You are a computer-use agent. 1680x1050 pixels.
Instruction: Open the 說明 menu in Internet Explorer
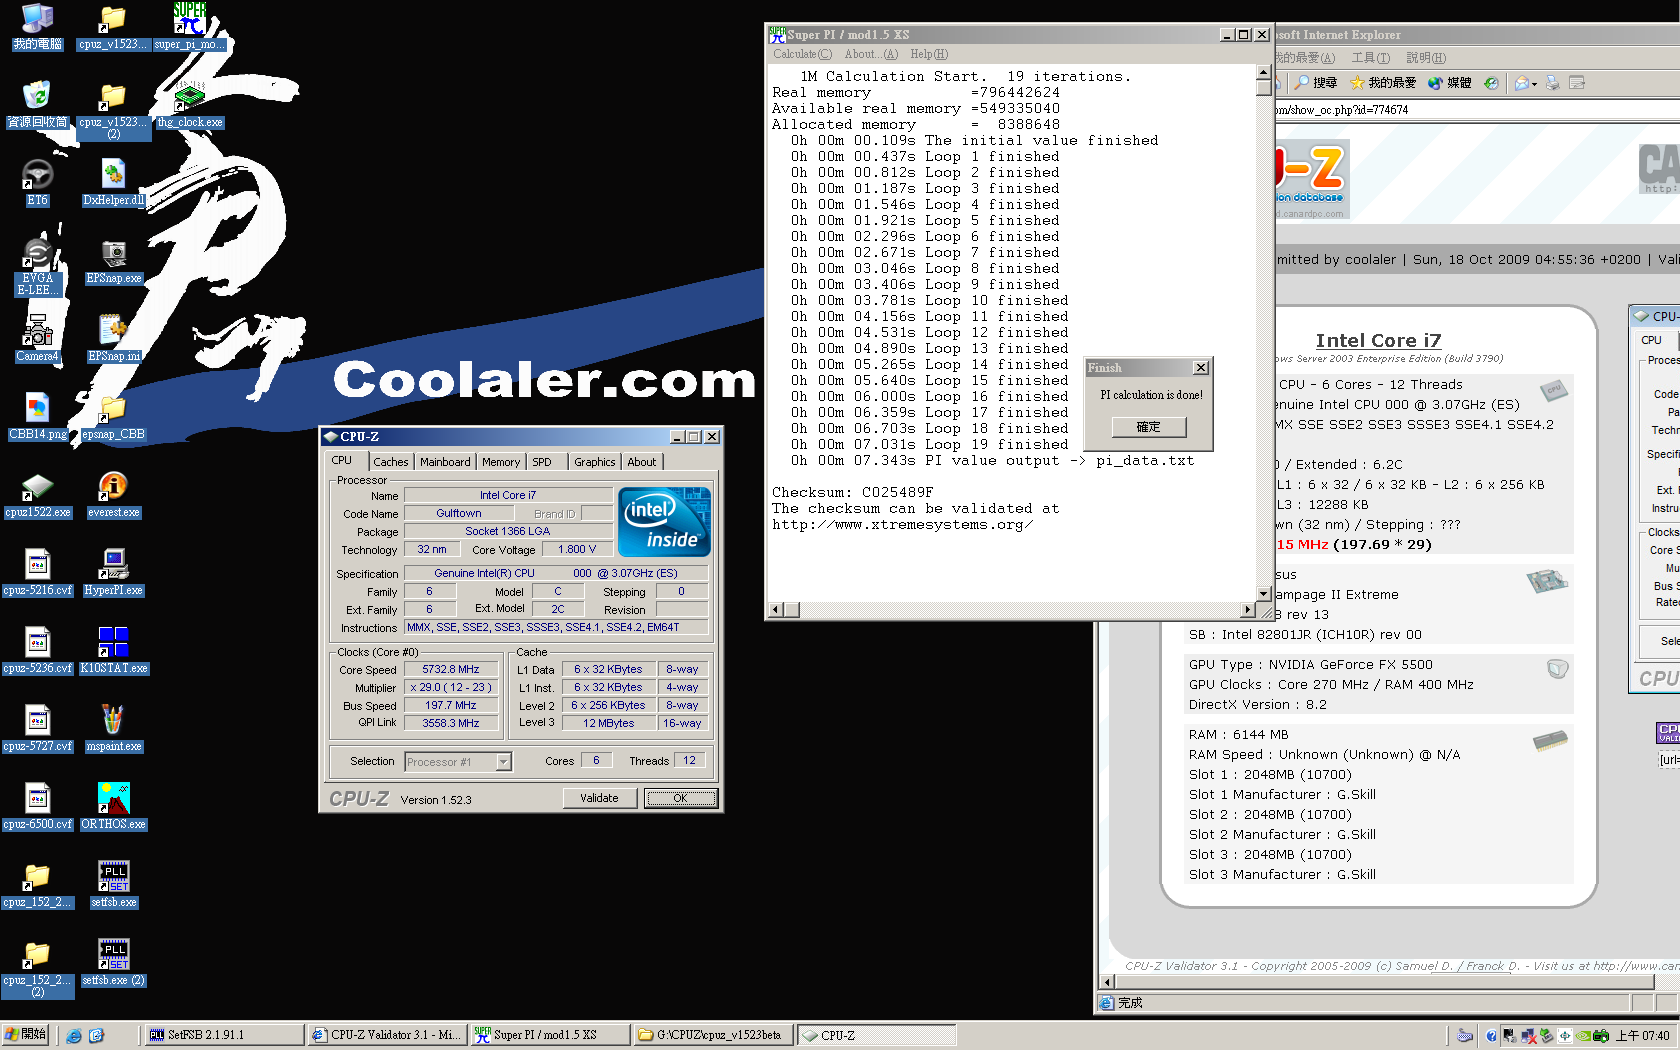[x=1425, y=58]
